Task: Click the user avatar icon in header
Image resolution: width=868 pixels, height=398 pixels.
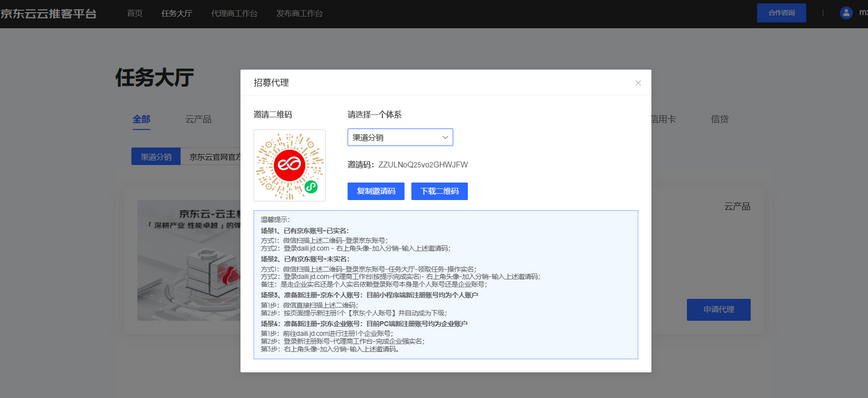Action: (846, 13)
